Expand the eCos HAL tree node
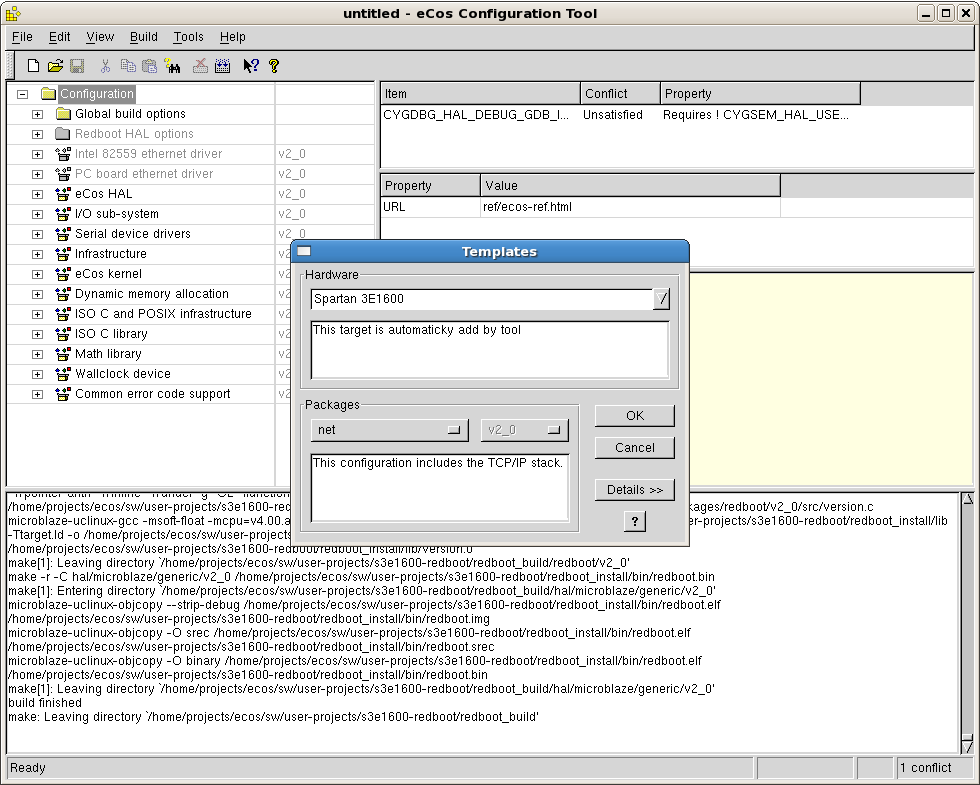This screenshot has width=980, height=785. coord(37,194)
